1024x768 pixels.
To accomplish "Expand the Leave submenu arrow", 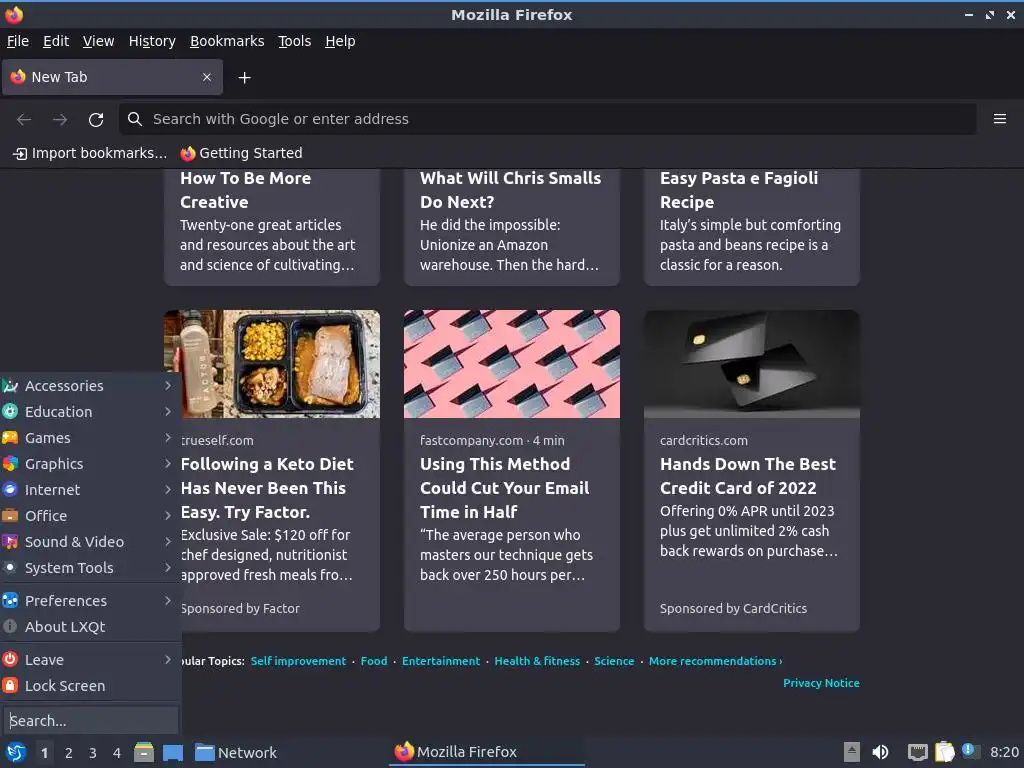I will (x=168, y=660).
